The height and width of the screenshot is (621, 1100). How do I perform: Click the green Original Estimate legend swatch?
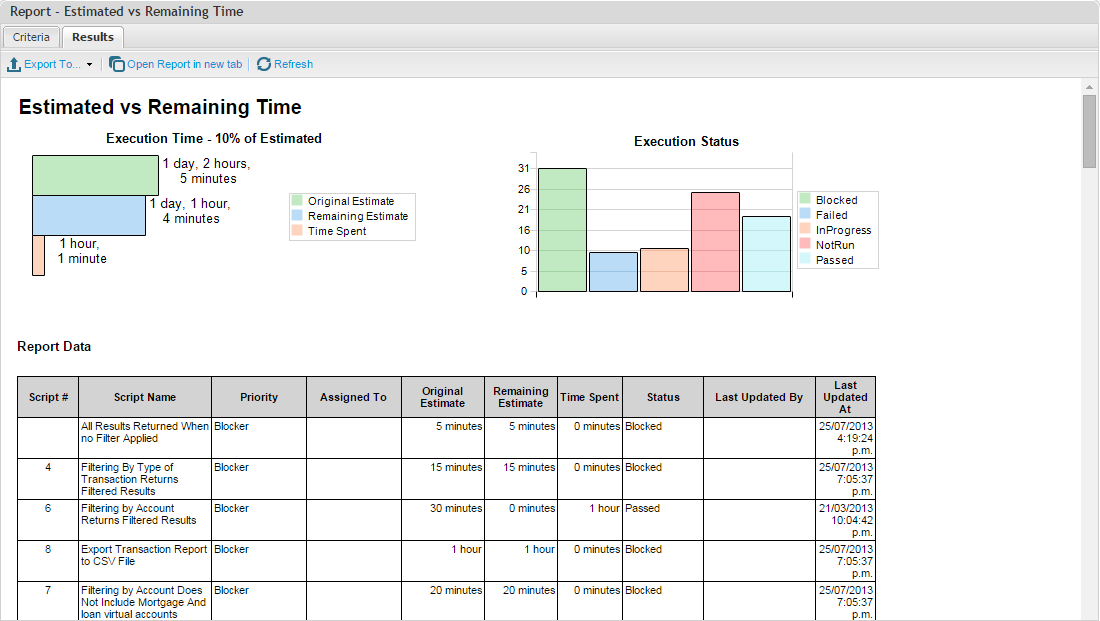click(297, 201)
